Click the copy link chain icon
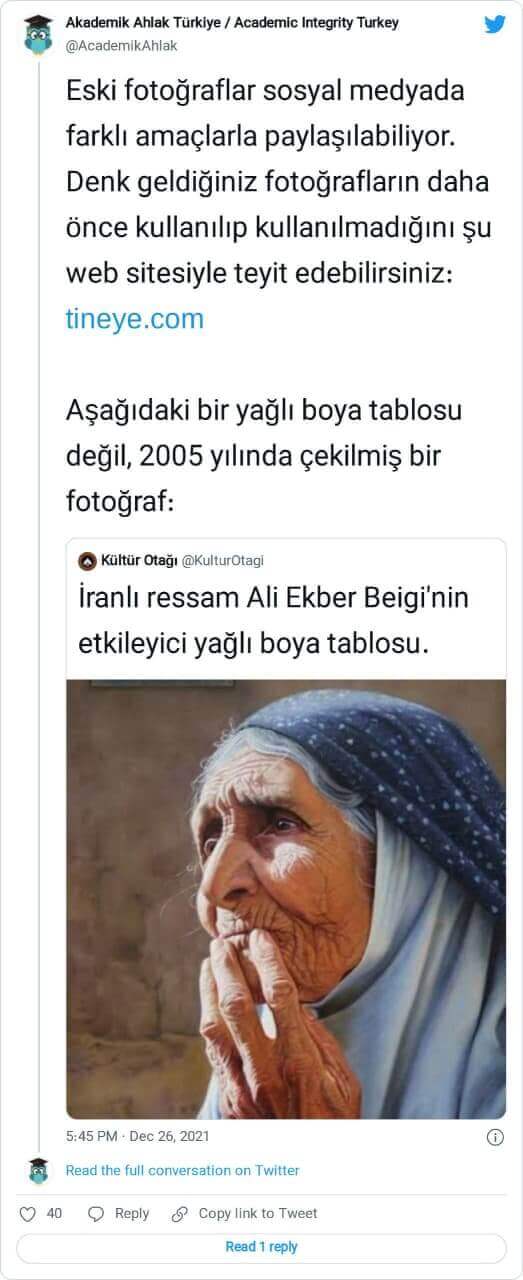 tap(180, 1213)
